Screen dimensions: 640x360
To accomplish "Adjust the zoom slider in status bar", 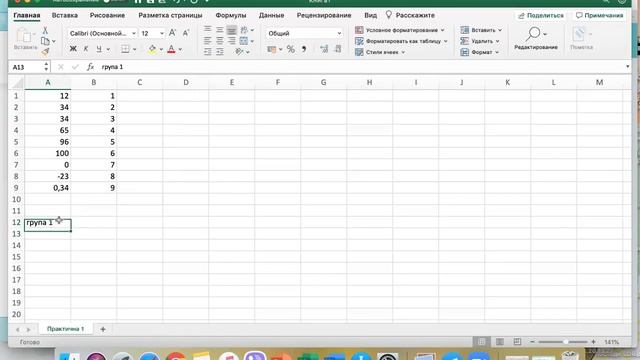I will click(565, 342).
